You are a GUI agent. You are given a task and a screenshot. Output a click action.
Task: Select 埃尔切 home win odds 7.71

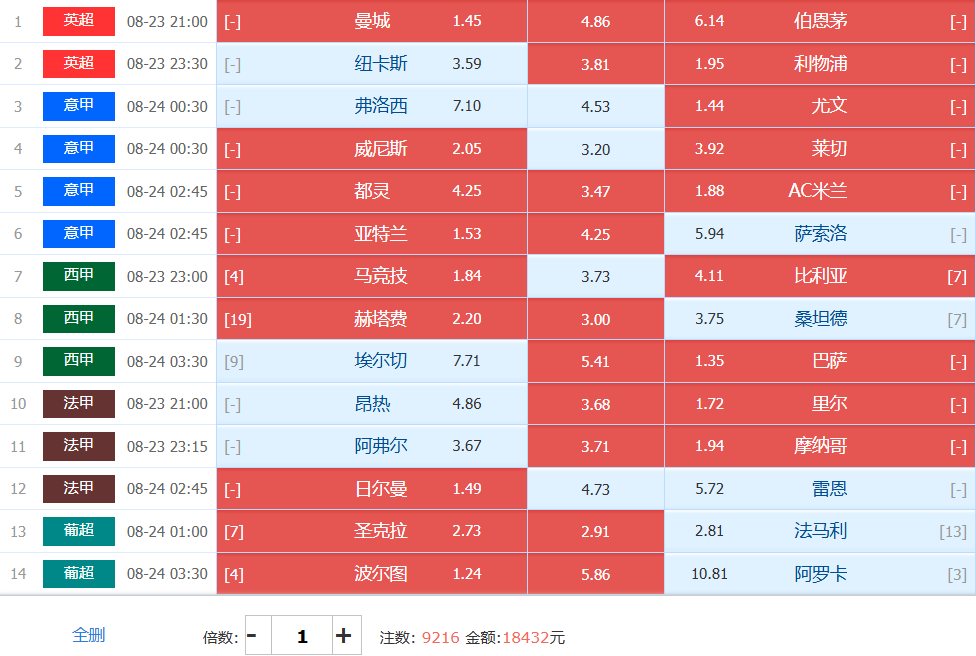tap(372, 361)
